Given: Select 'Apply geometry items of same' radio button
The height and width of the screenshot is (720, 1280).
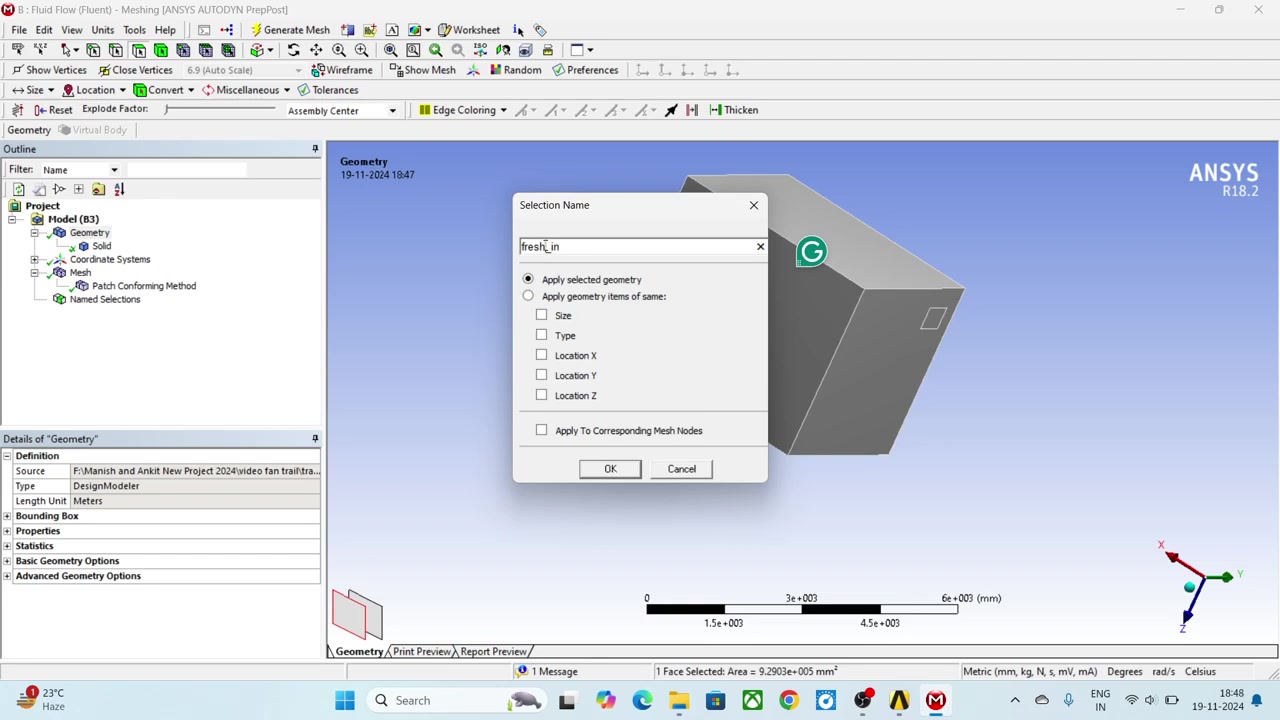Looking at the screenshot, I should point(528,296).
